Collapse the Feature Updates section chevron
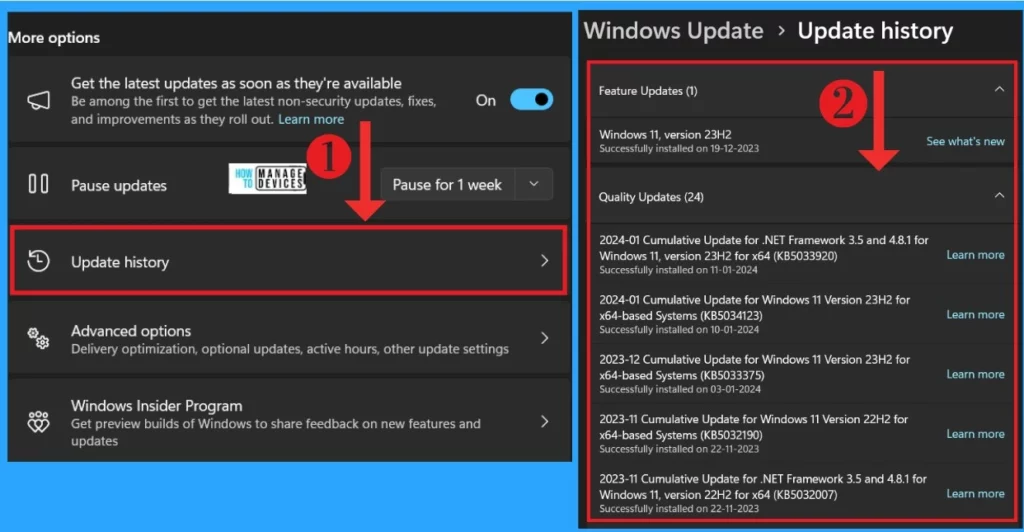The height and width of the screenshot is (532, 1024). click(x=999, y=89)
